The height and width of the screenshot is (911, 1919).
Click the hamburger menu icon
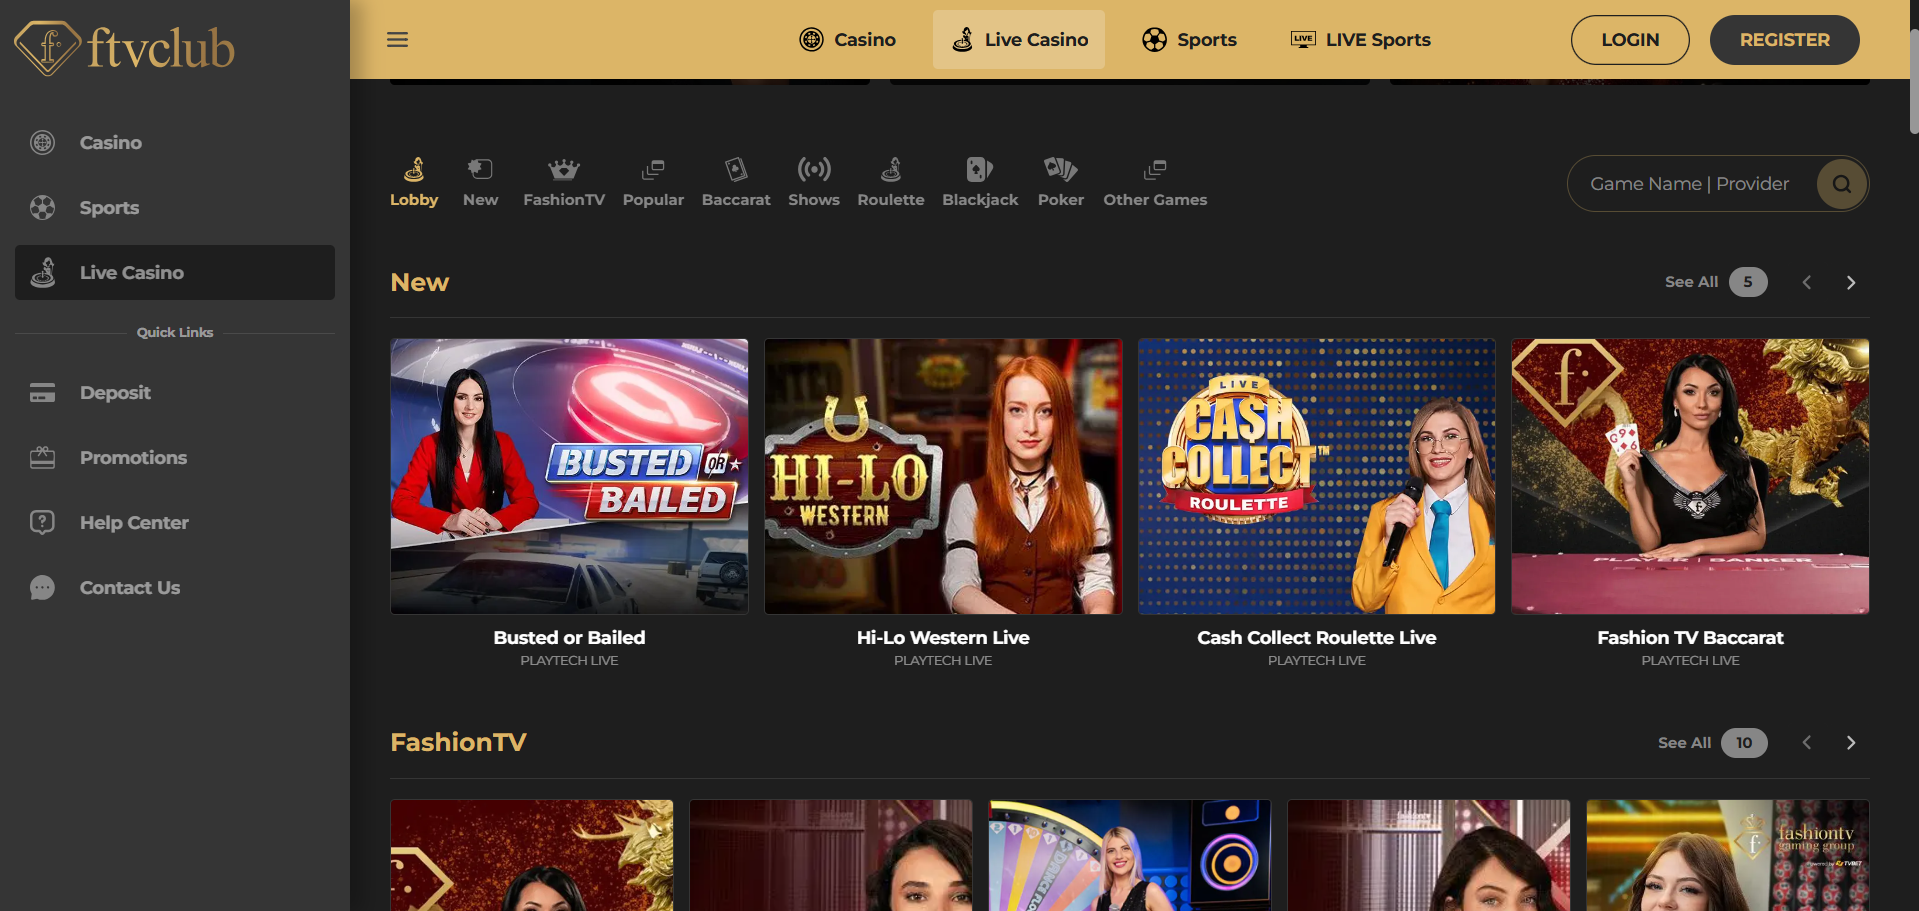[397, 39]
